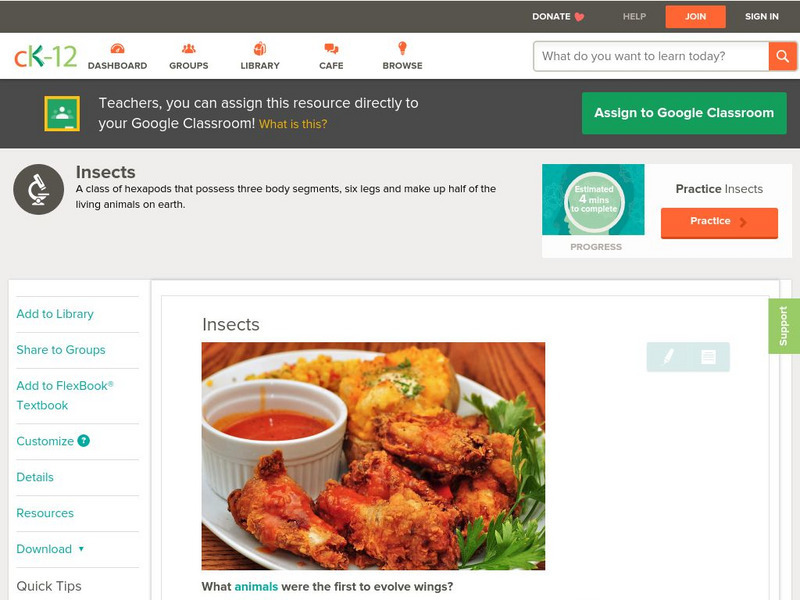800x600 pixels.
Task: Click the microscope subject icon
Action: tap(39, 189)
